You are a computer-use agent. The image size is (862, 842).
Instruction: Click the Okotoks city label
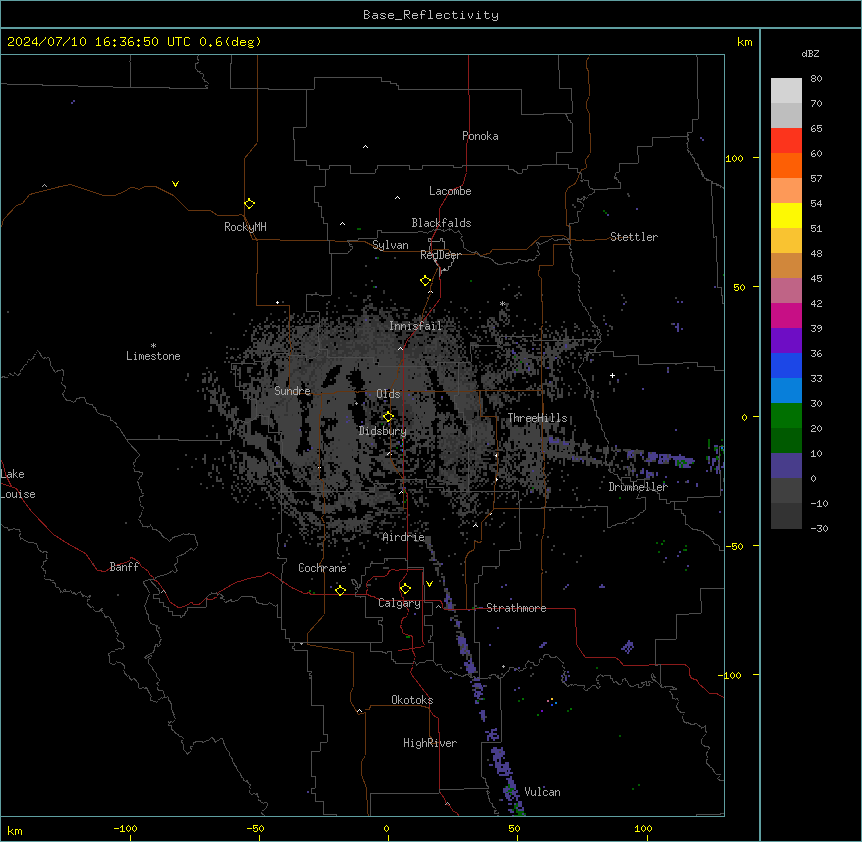tap(412, 700)
